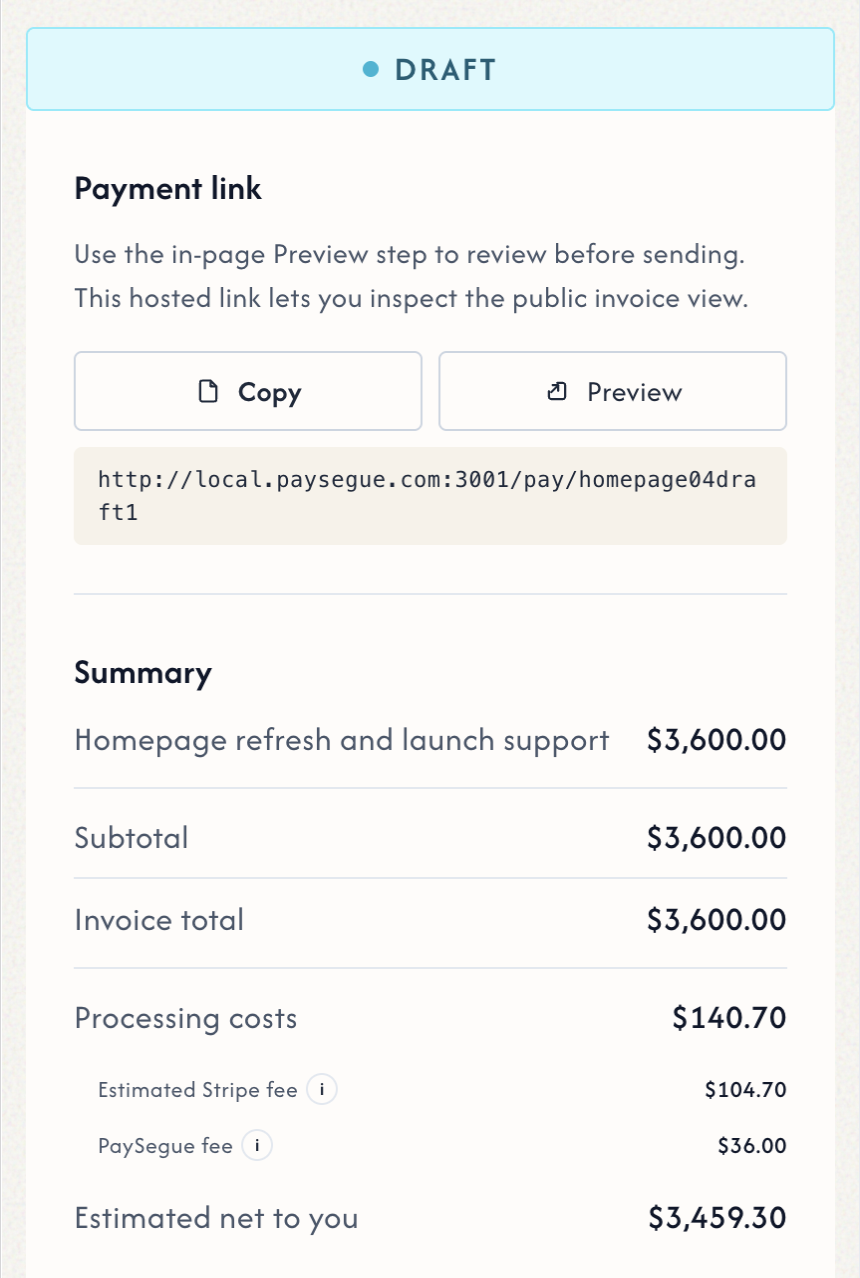Image resolution: width=860 pixels, height=1278 pixels.
Task: Click the document icon inside the Copy button
Action: tap(208, 392)
